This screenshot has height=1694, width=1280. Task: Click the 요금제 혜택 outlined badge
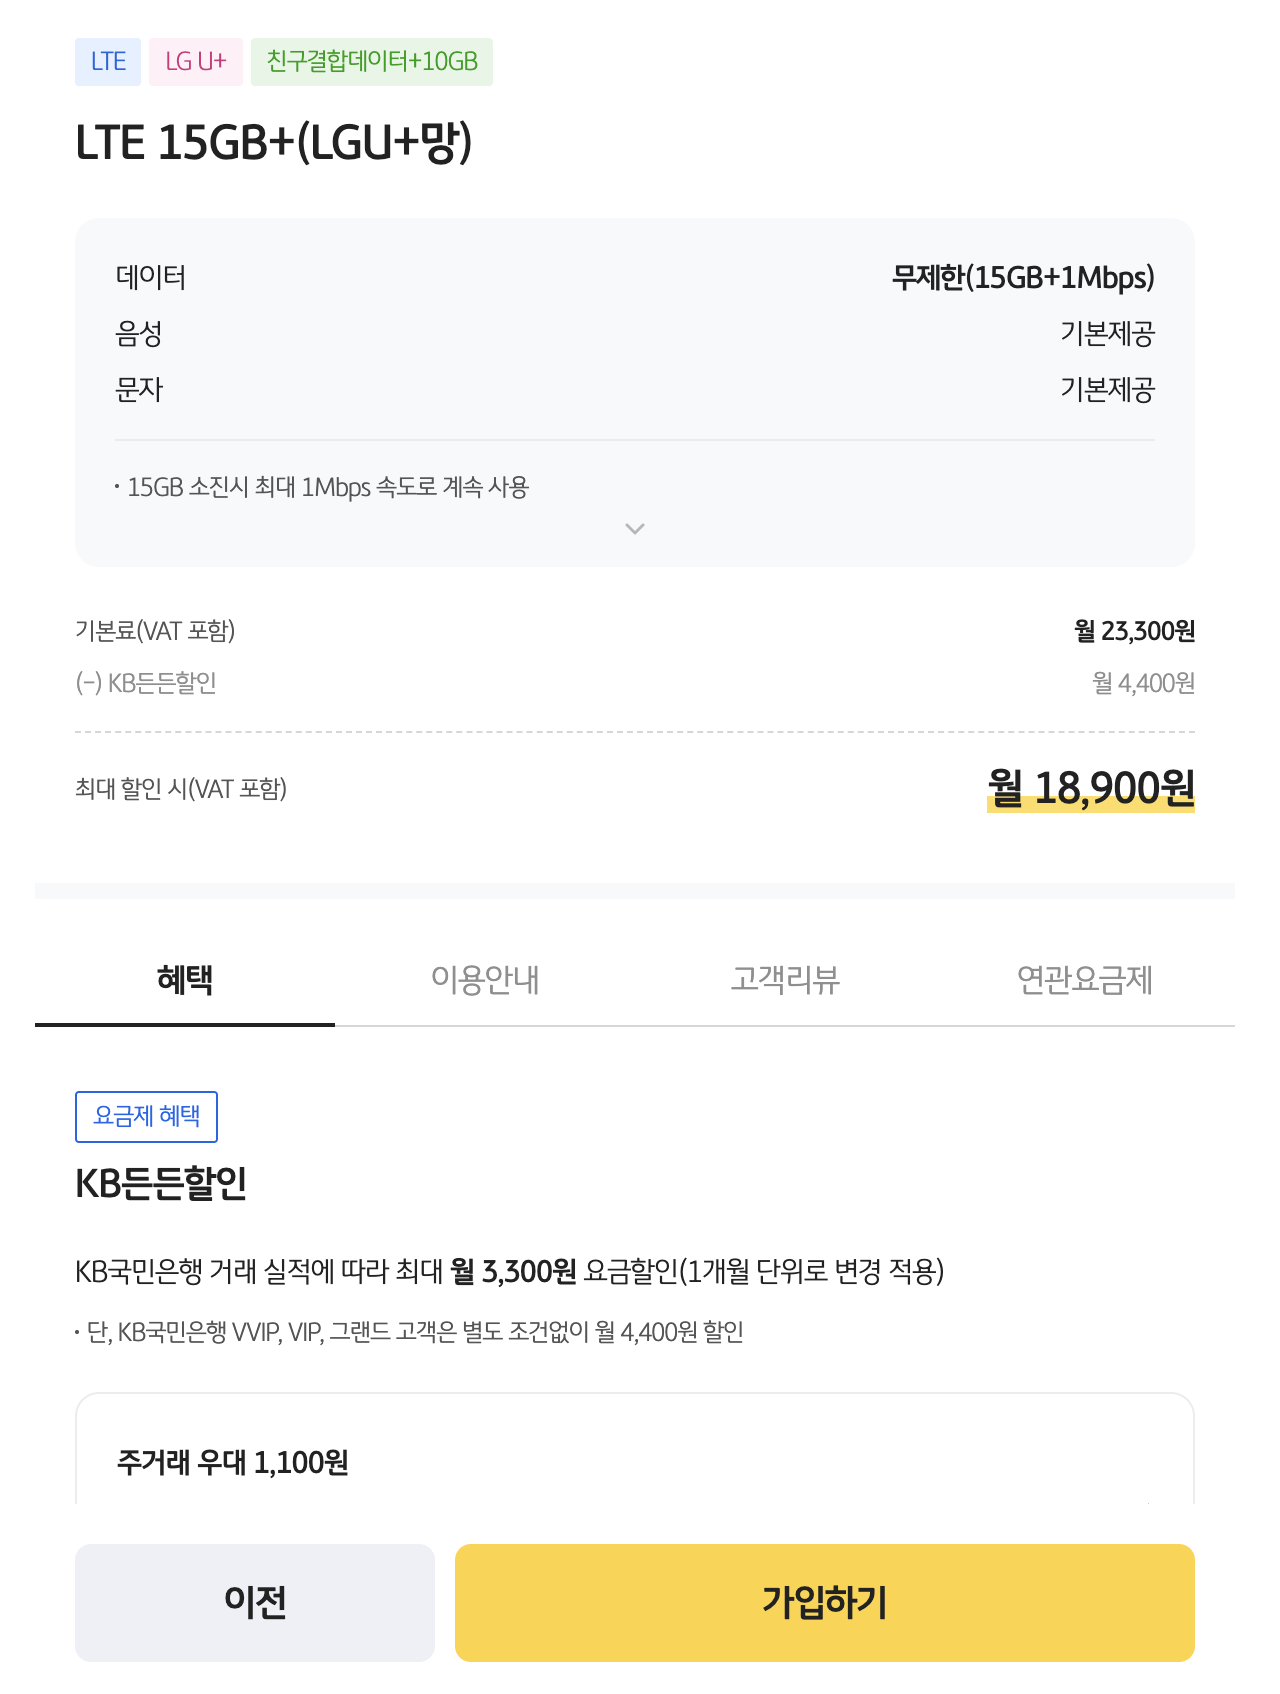[x=147, y=1116]
